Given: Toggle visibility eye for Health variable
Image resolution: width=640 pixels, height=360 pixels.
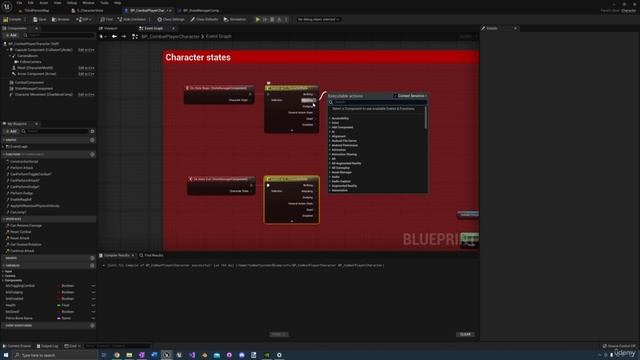Looking at the screenshot, I should 93,305.
